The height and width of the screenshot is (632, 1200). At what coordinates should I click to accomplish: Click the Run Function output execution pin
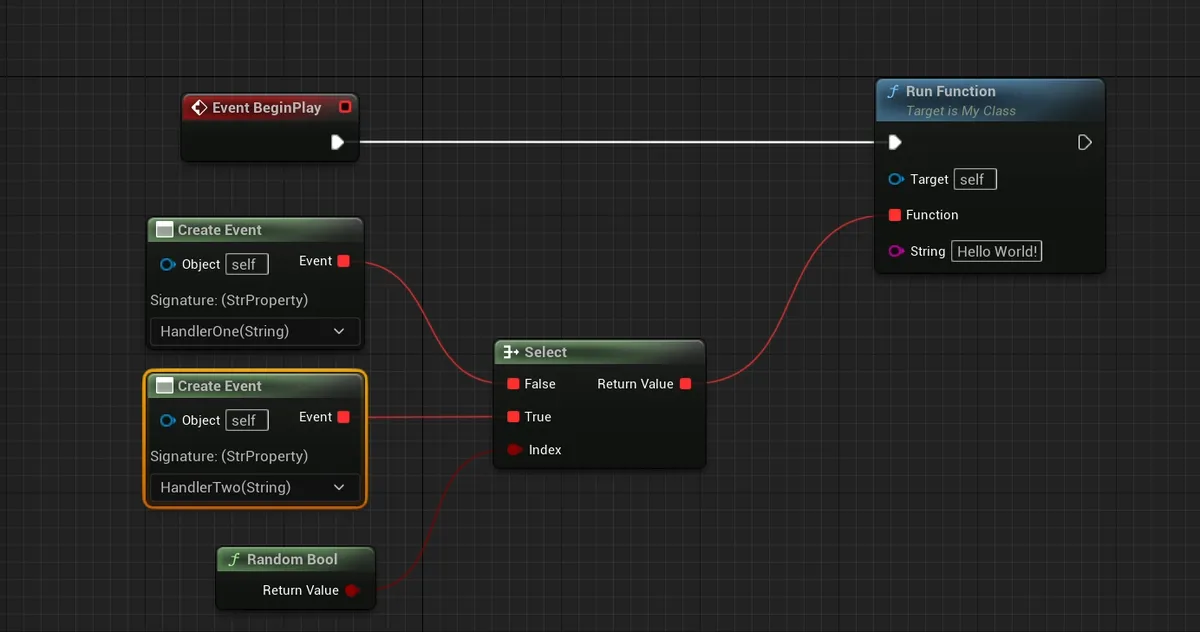pyautogui.click(x=1085, y=142)
